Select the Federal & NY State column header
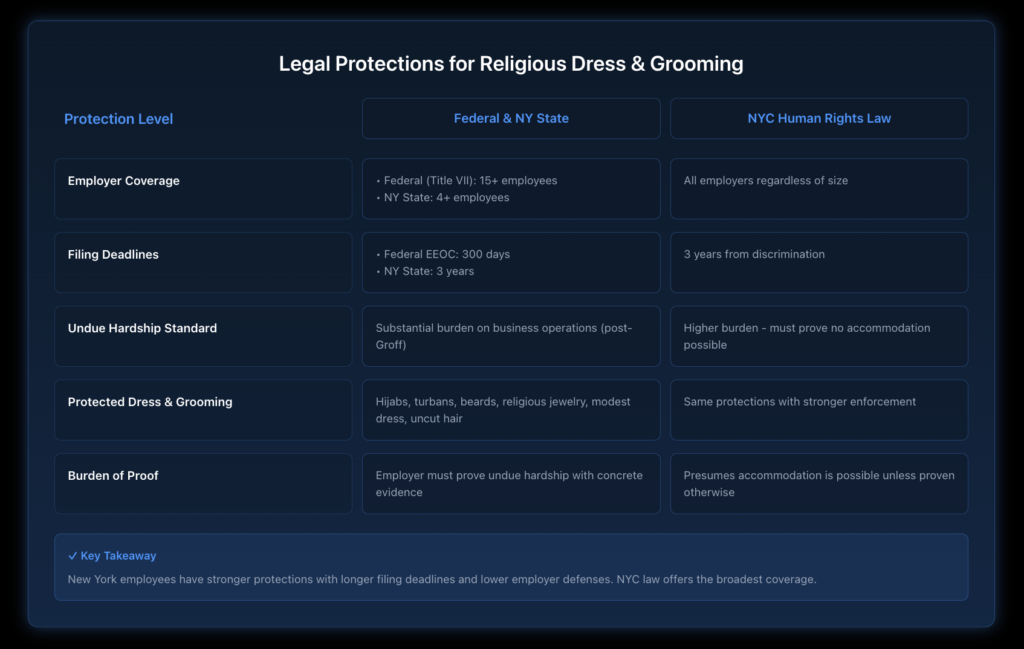Viewport: 1024px width, 649px height. [511, 118]
